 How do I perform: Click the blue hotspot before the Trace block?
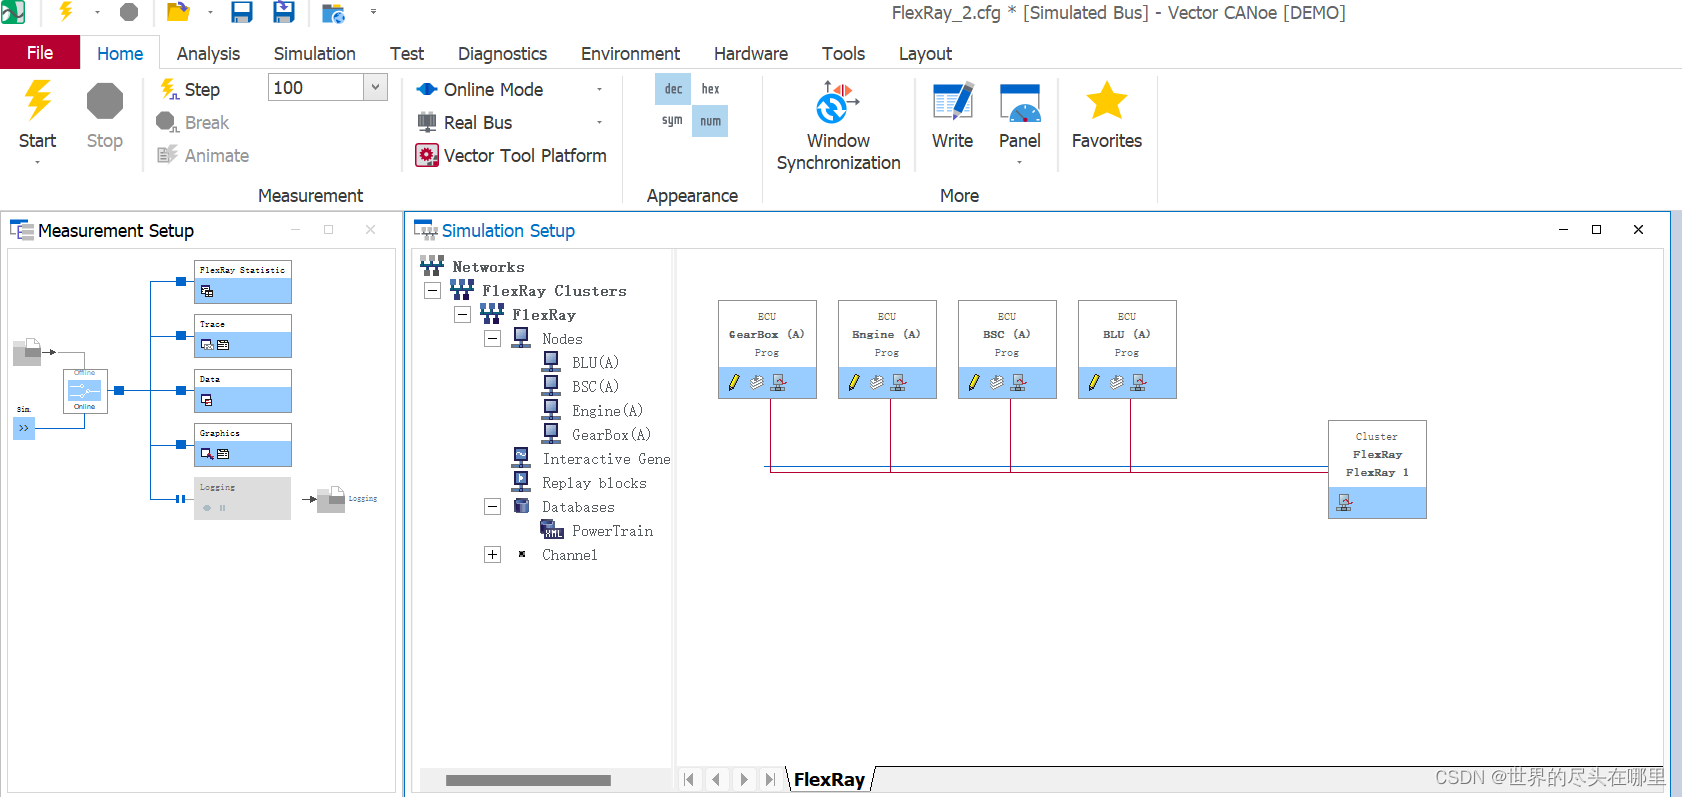click(181, 336)
